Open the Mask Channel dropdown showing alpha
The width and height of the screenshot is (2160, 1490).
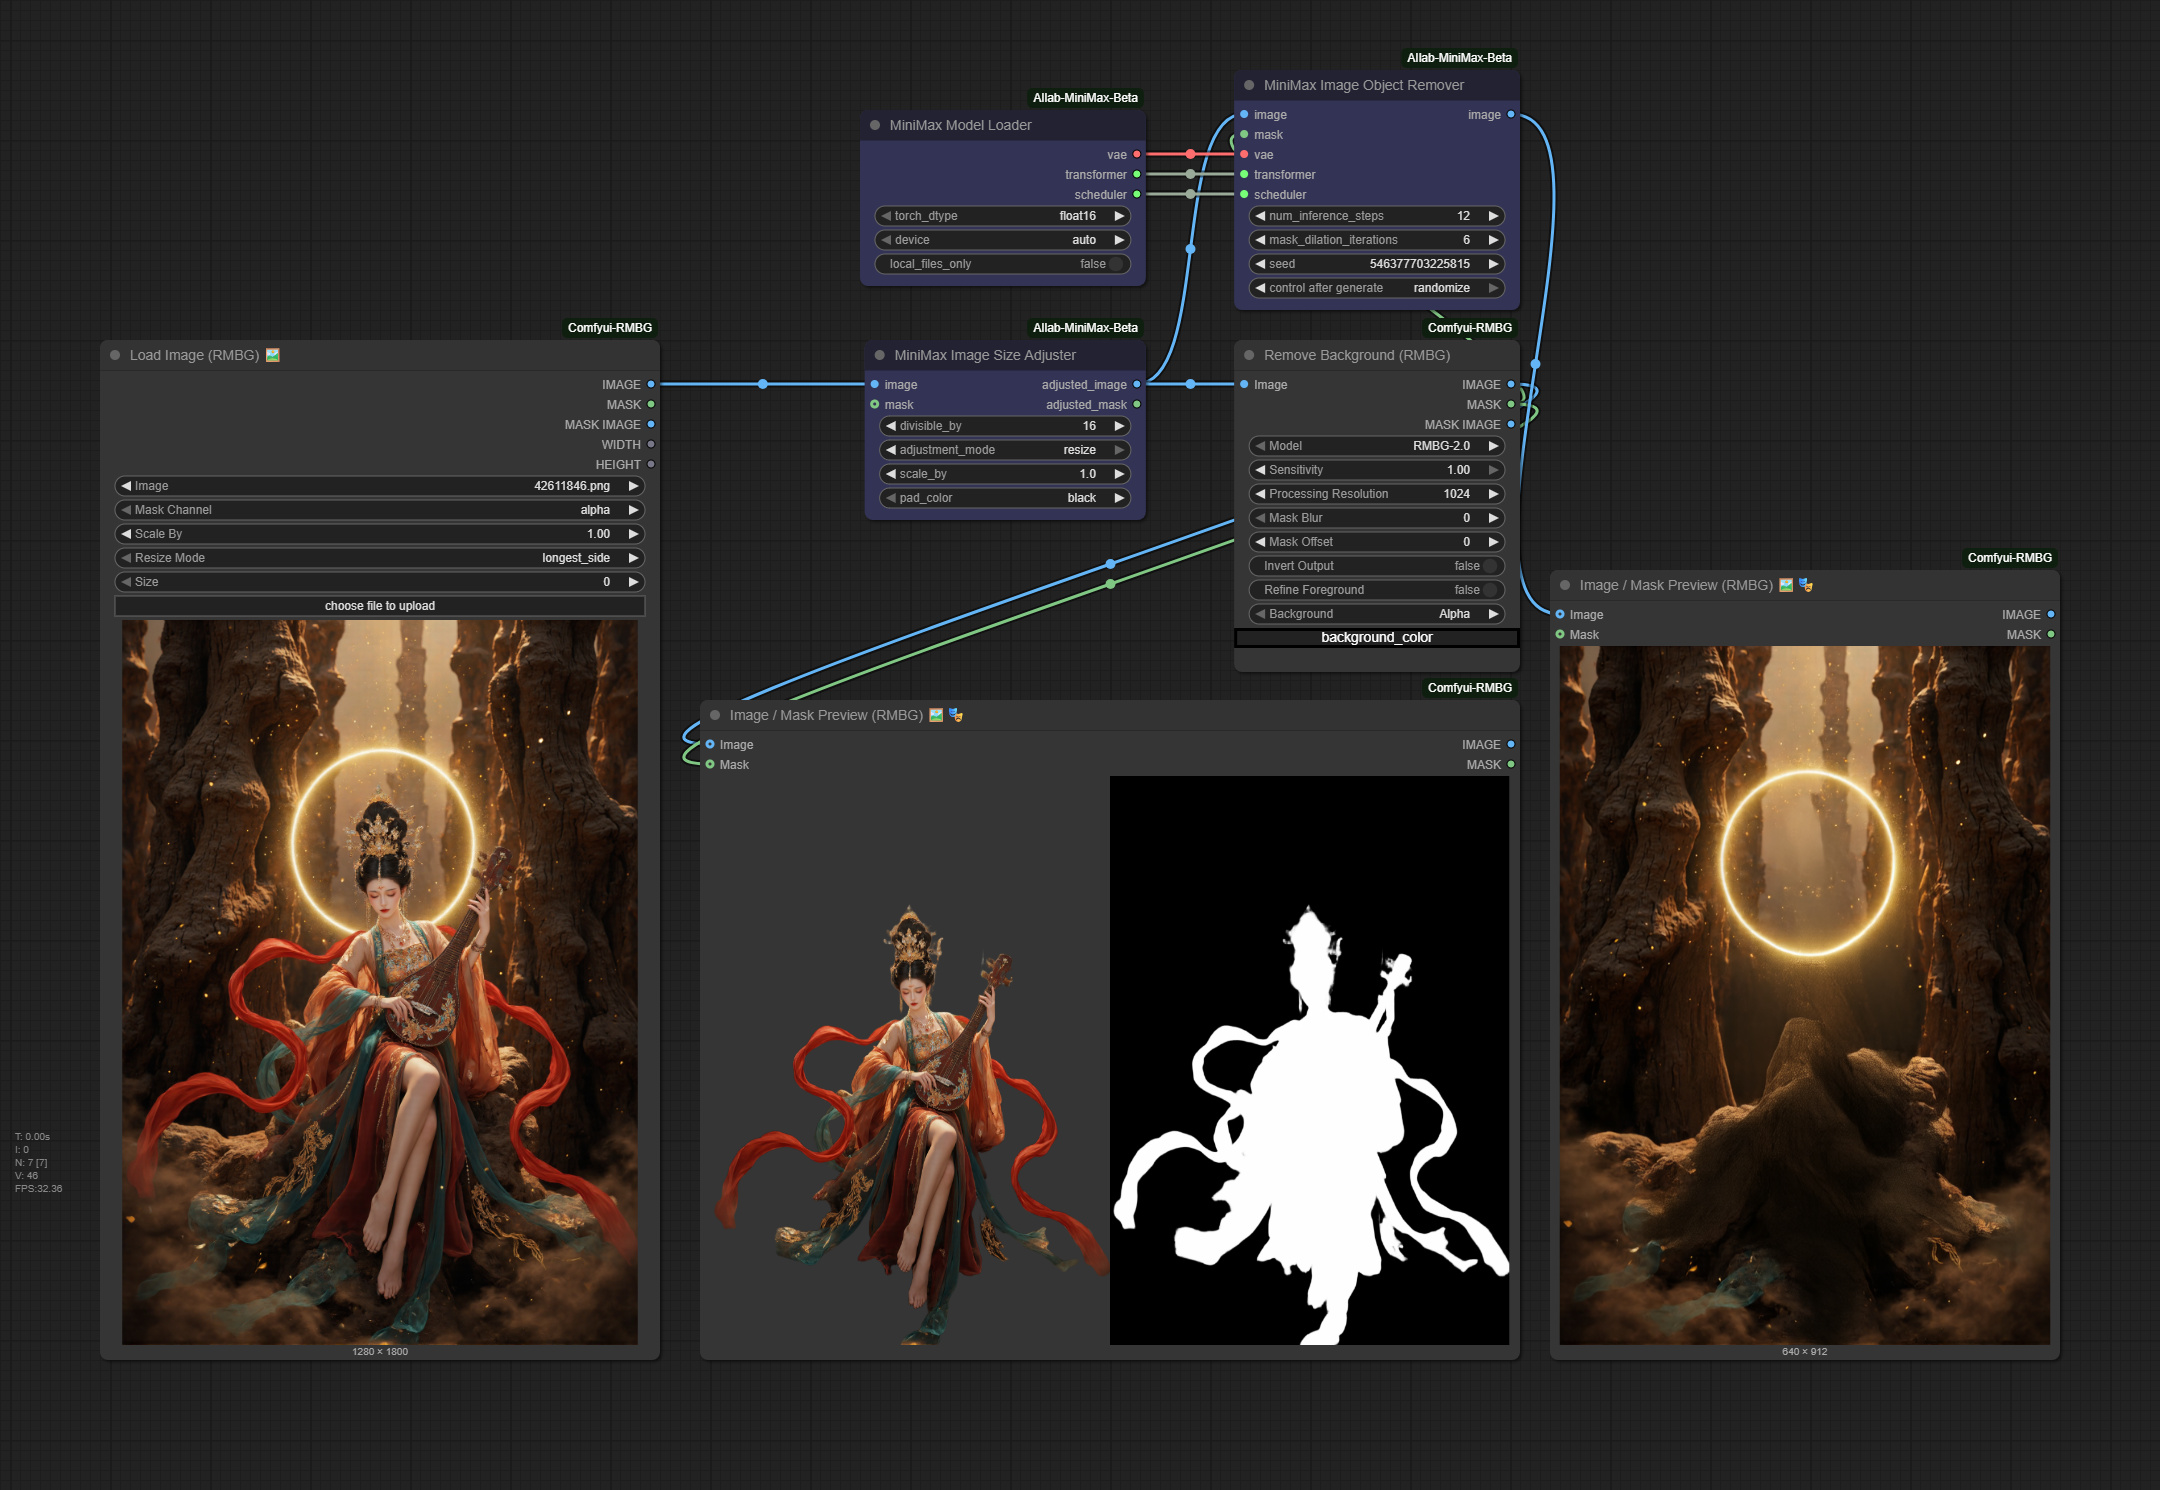click(380, 509)
